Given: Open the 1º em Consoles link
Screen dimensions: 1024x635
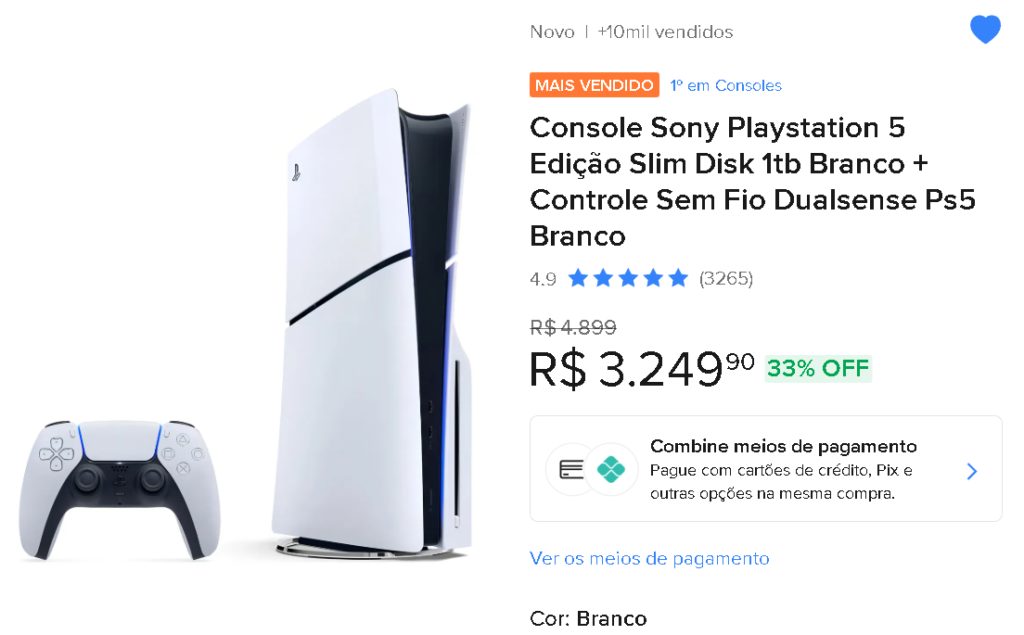Looking at the screenshot, I should pos(726,85).
